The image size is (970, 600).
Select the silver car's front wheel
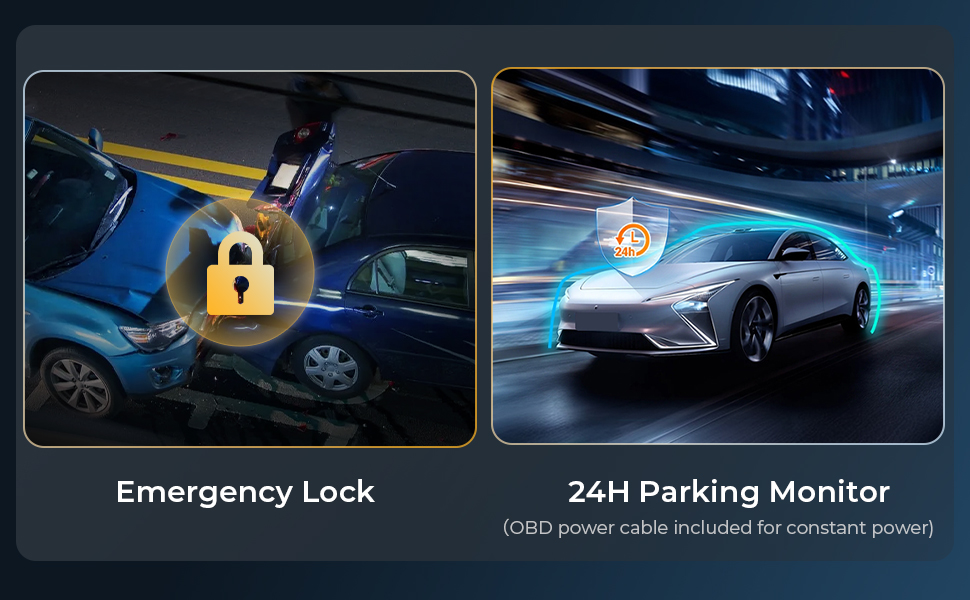pyautogui.click(x=755, y=327)
